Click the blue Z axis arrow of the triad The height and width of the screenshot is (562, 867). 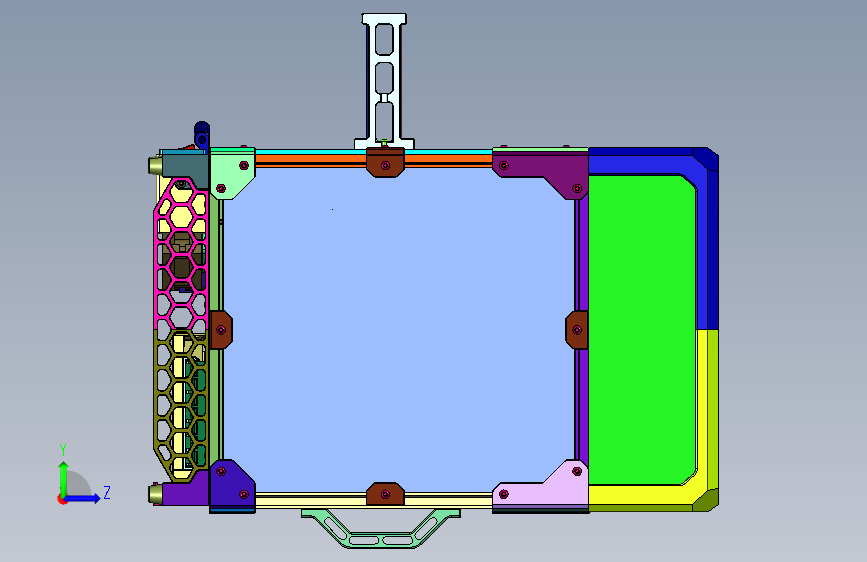click(83, 498)
